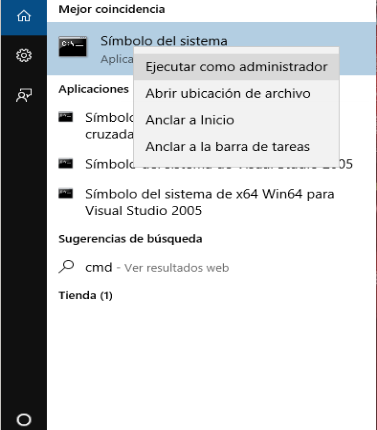The height and width of the screenshot is (430, 377).
Task: Select Anclar a la barra de tareas
Action: [236, 147]
